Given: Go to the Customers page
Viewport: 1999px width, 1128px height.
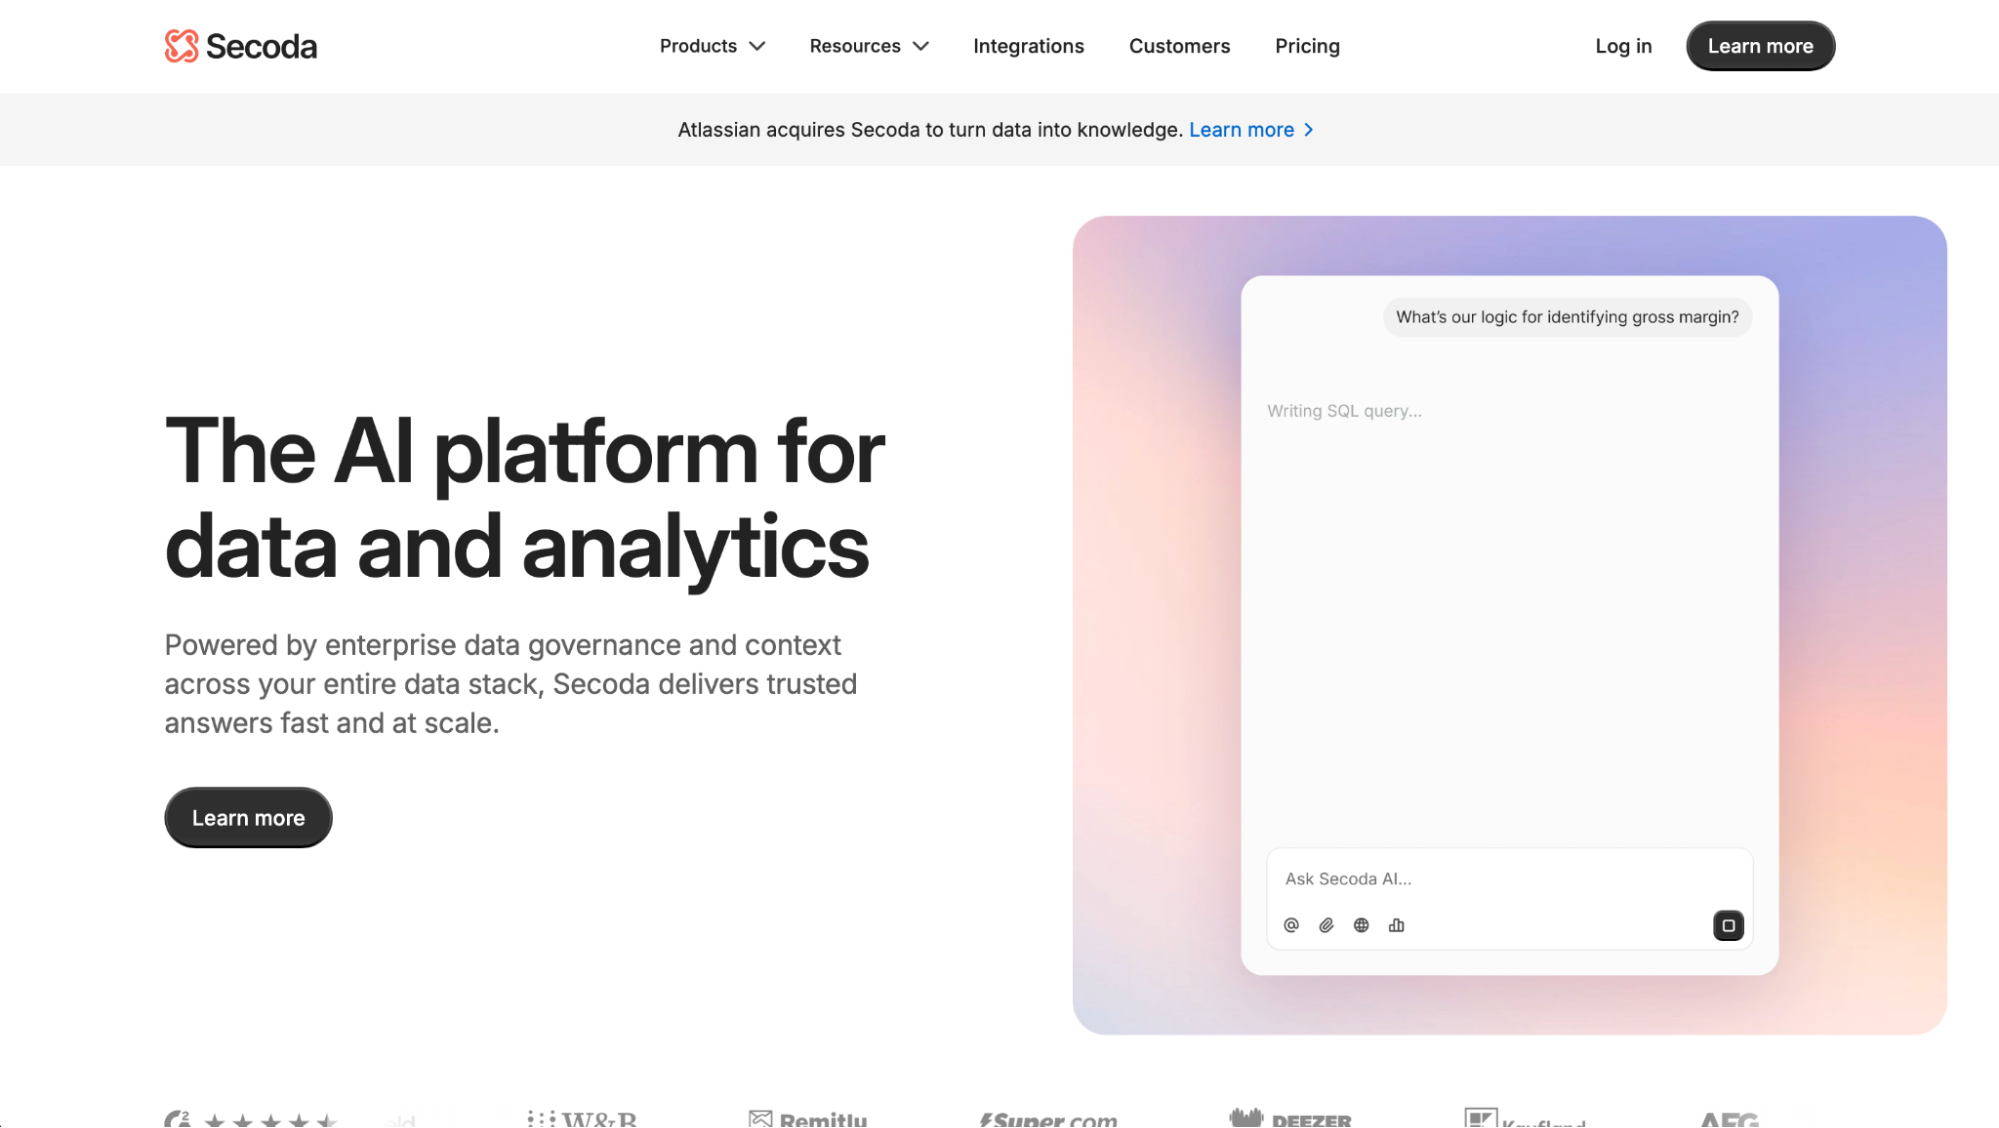Looking at the screenshot, I should (x=1179, y=46).
